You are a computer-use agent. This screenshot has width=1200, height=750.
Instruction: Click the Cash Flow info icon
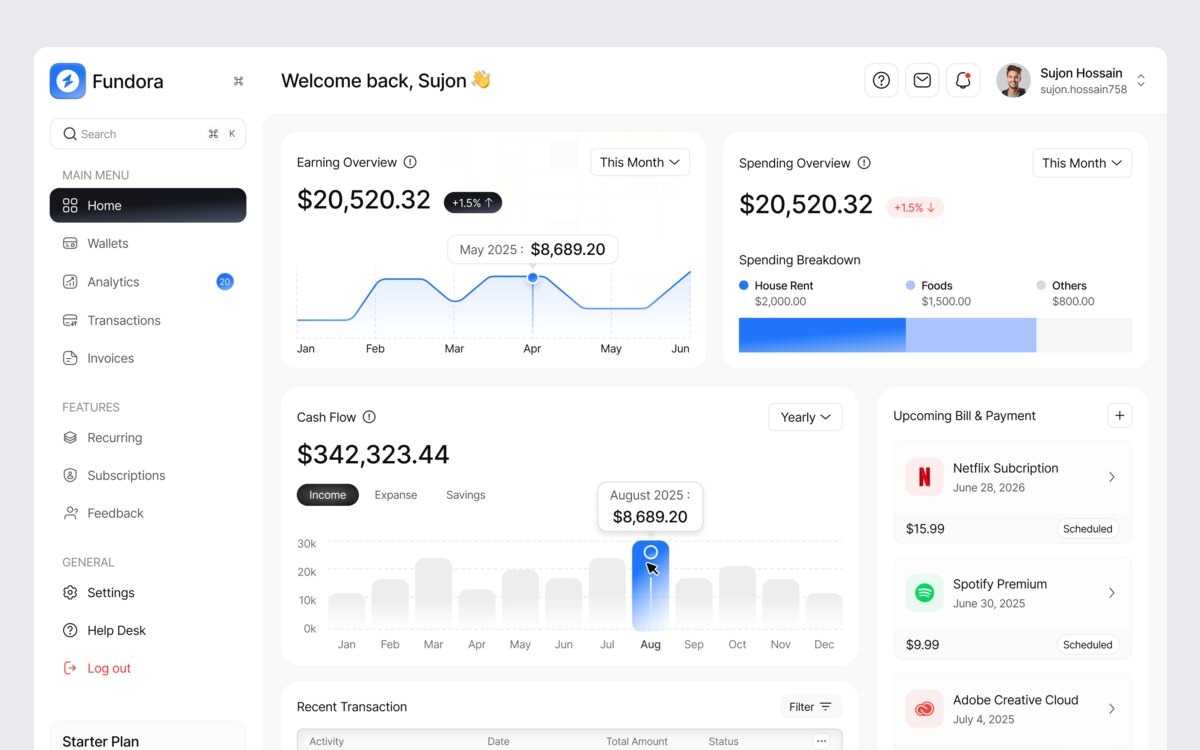coord(369,417)
